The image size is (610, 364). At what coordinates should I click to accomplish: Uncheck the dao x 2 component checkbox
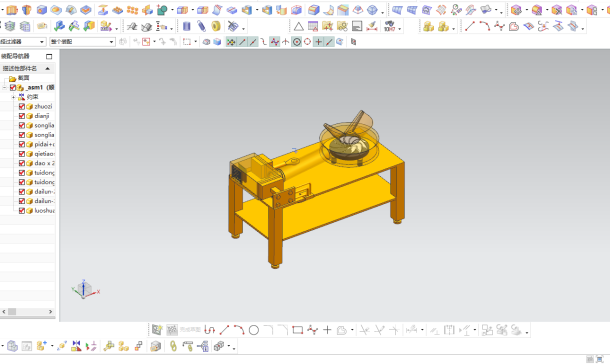point(22,163)
